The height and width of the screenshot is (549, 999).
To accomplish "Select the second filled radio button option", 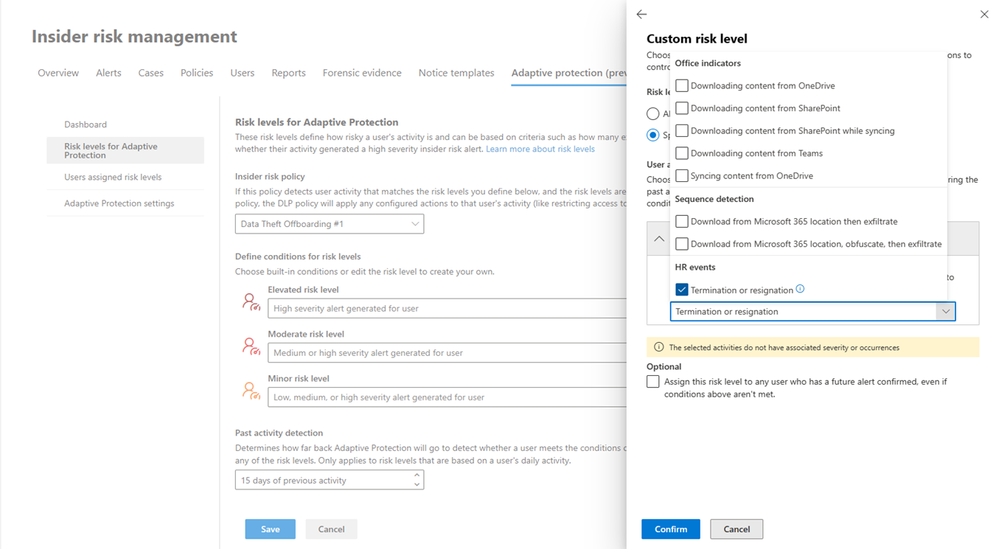I will [x=653, y=135].
